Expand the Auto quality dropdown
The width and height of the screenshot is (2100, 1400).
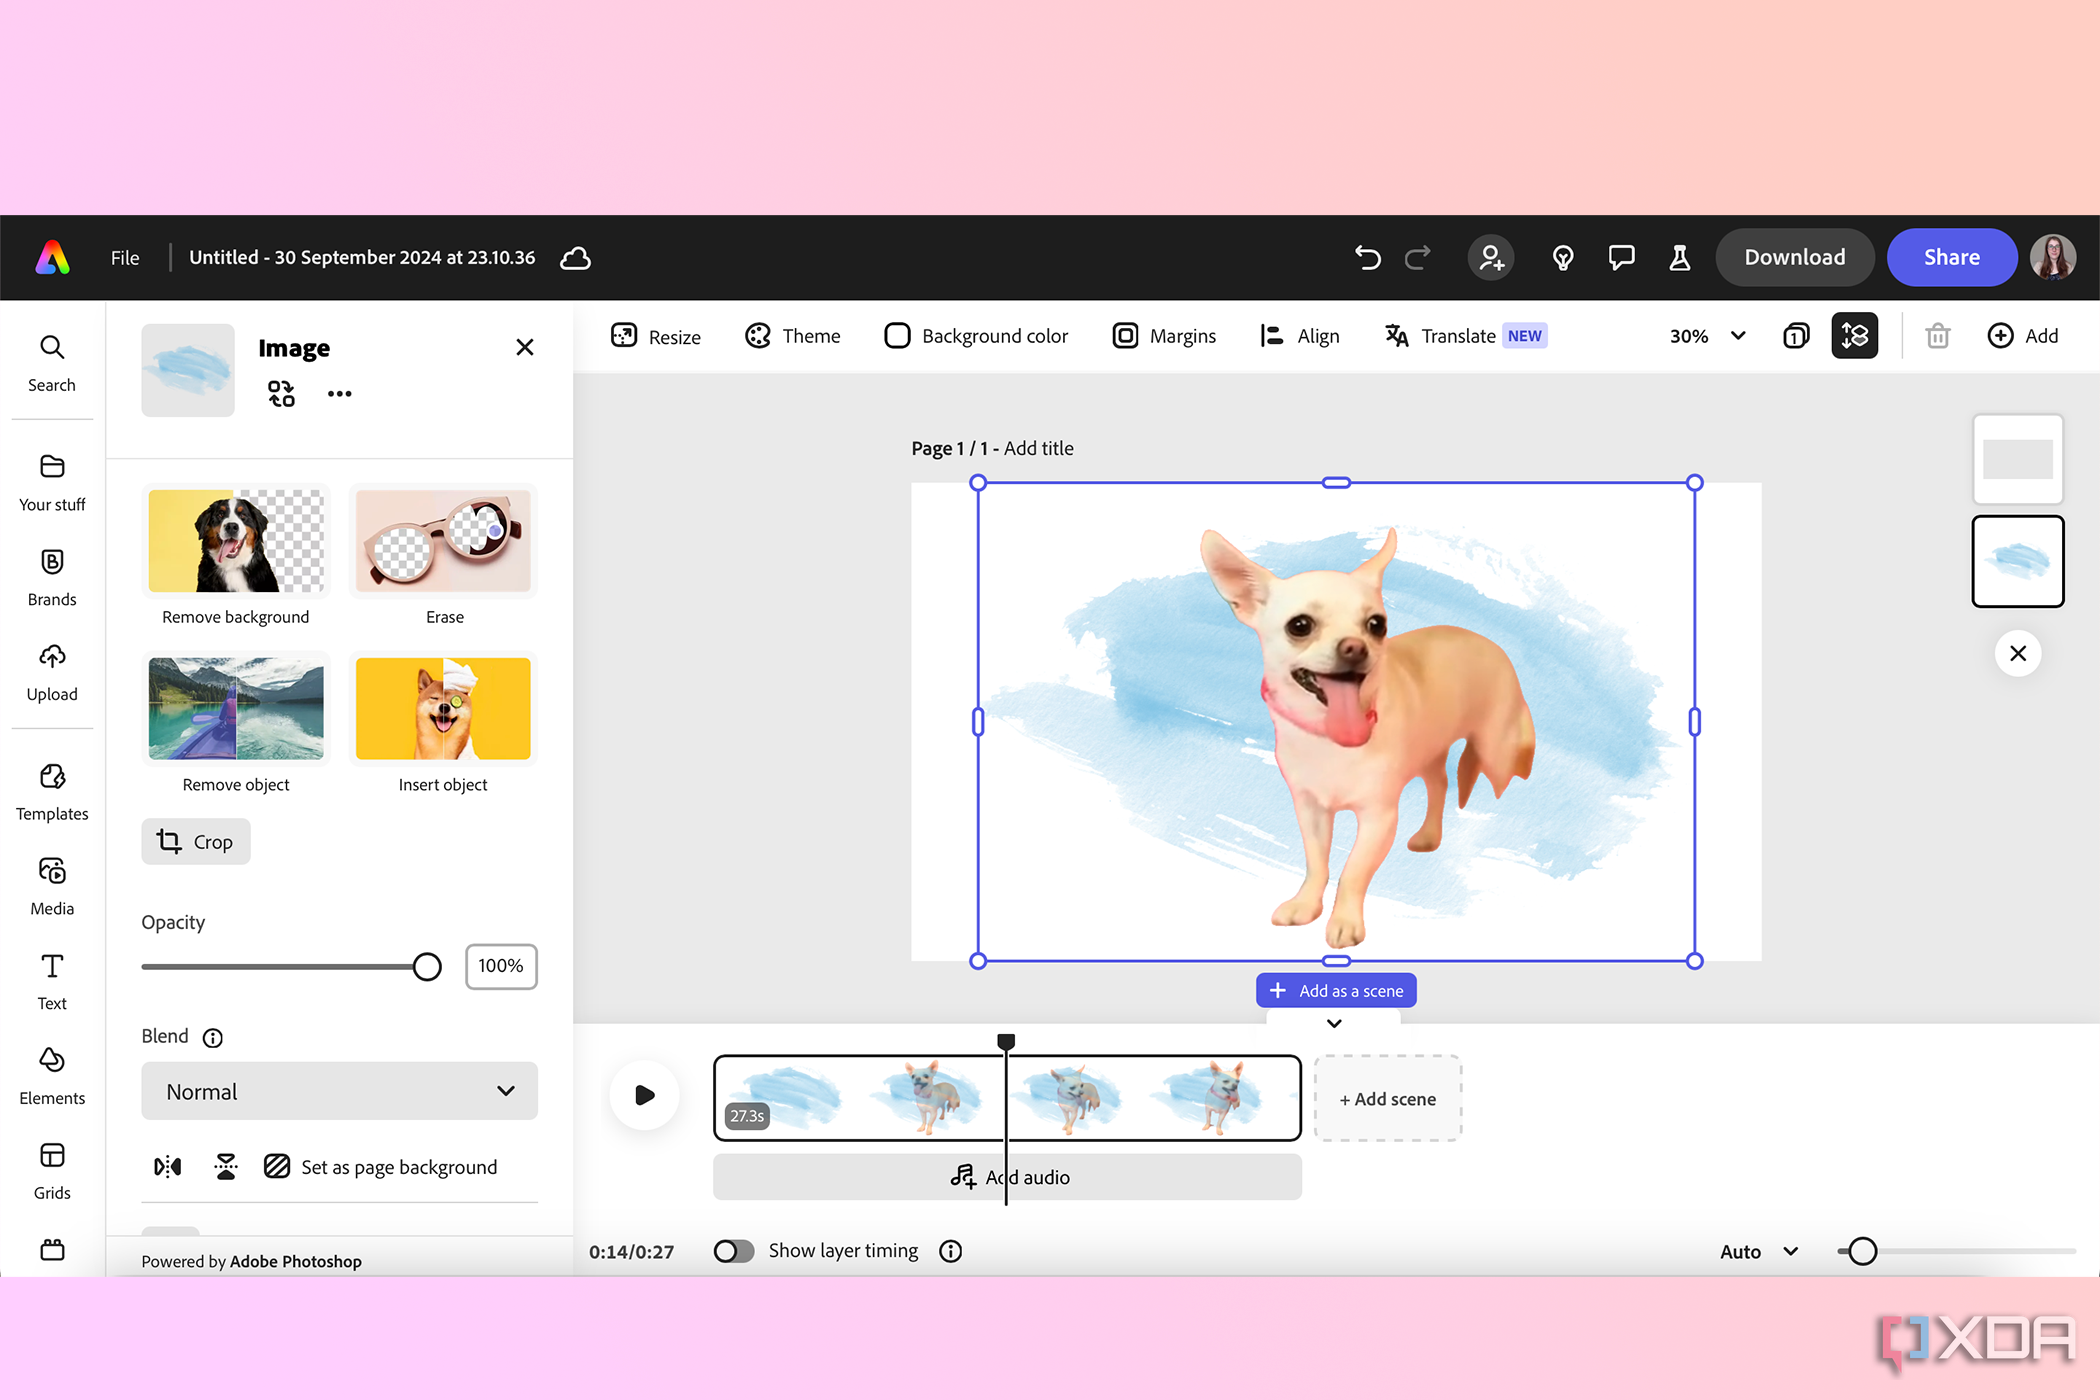[1752, 1250]
